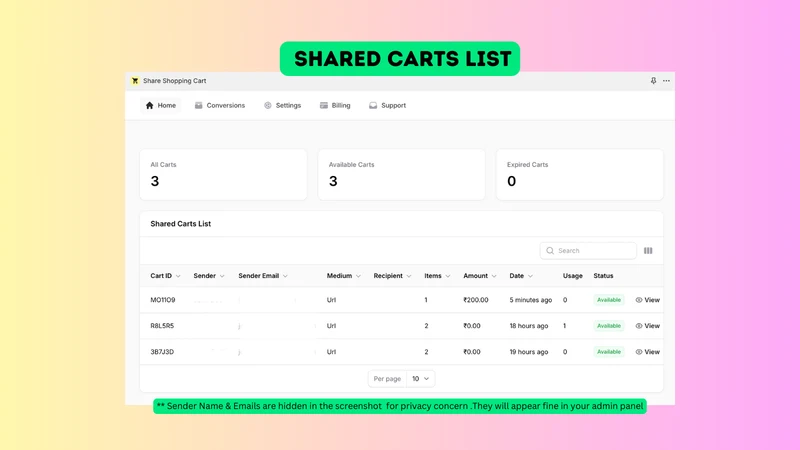Viewport: 800px width, 450px height.
Task: View cart MO11O9 details
Action: (647, 300)
